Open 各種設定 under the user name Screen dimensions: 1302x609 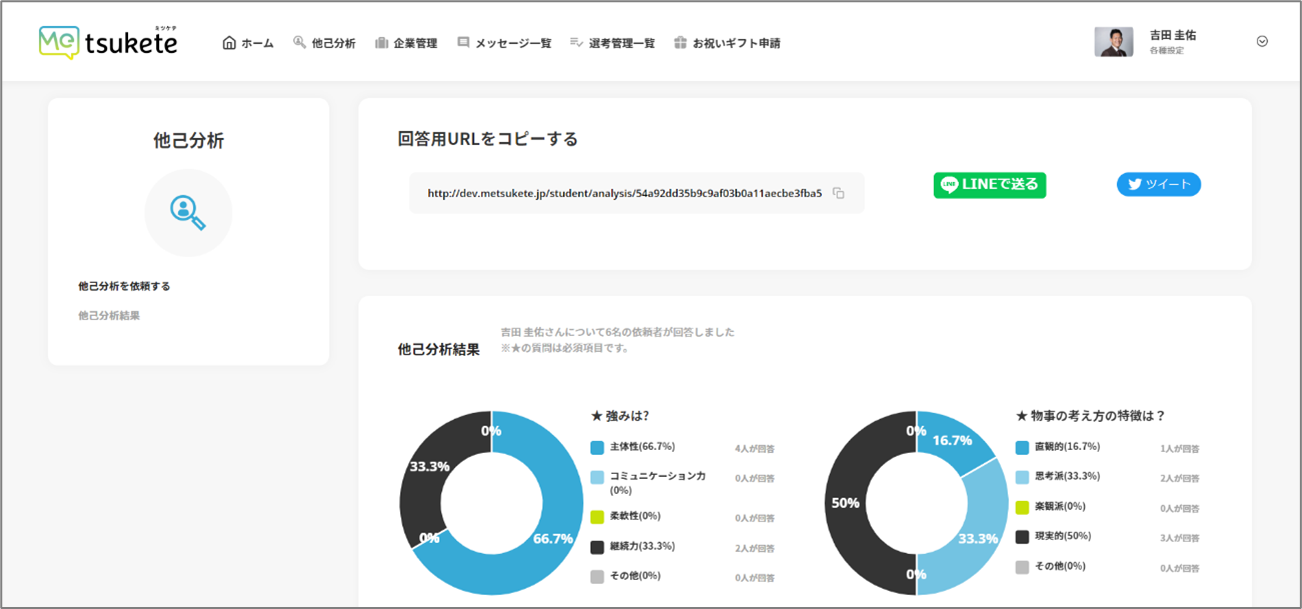(x=1167, y=51)
